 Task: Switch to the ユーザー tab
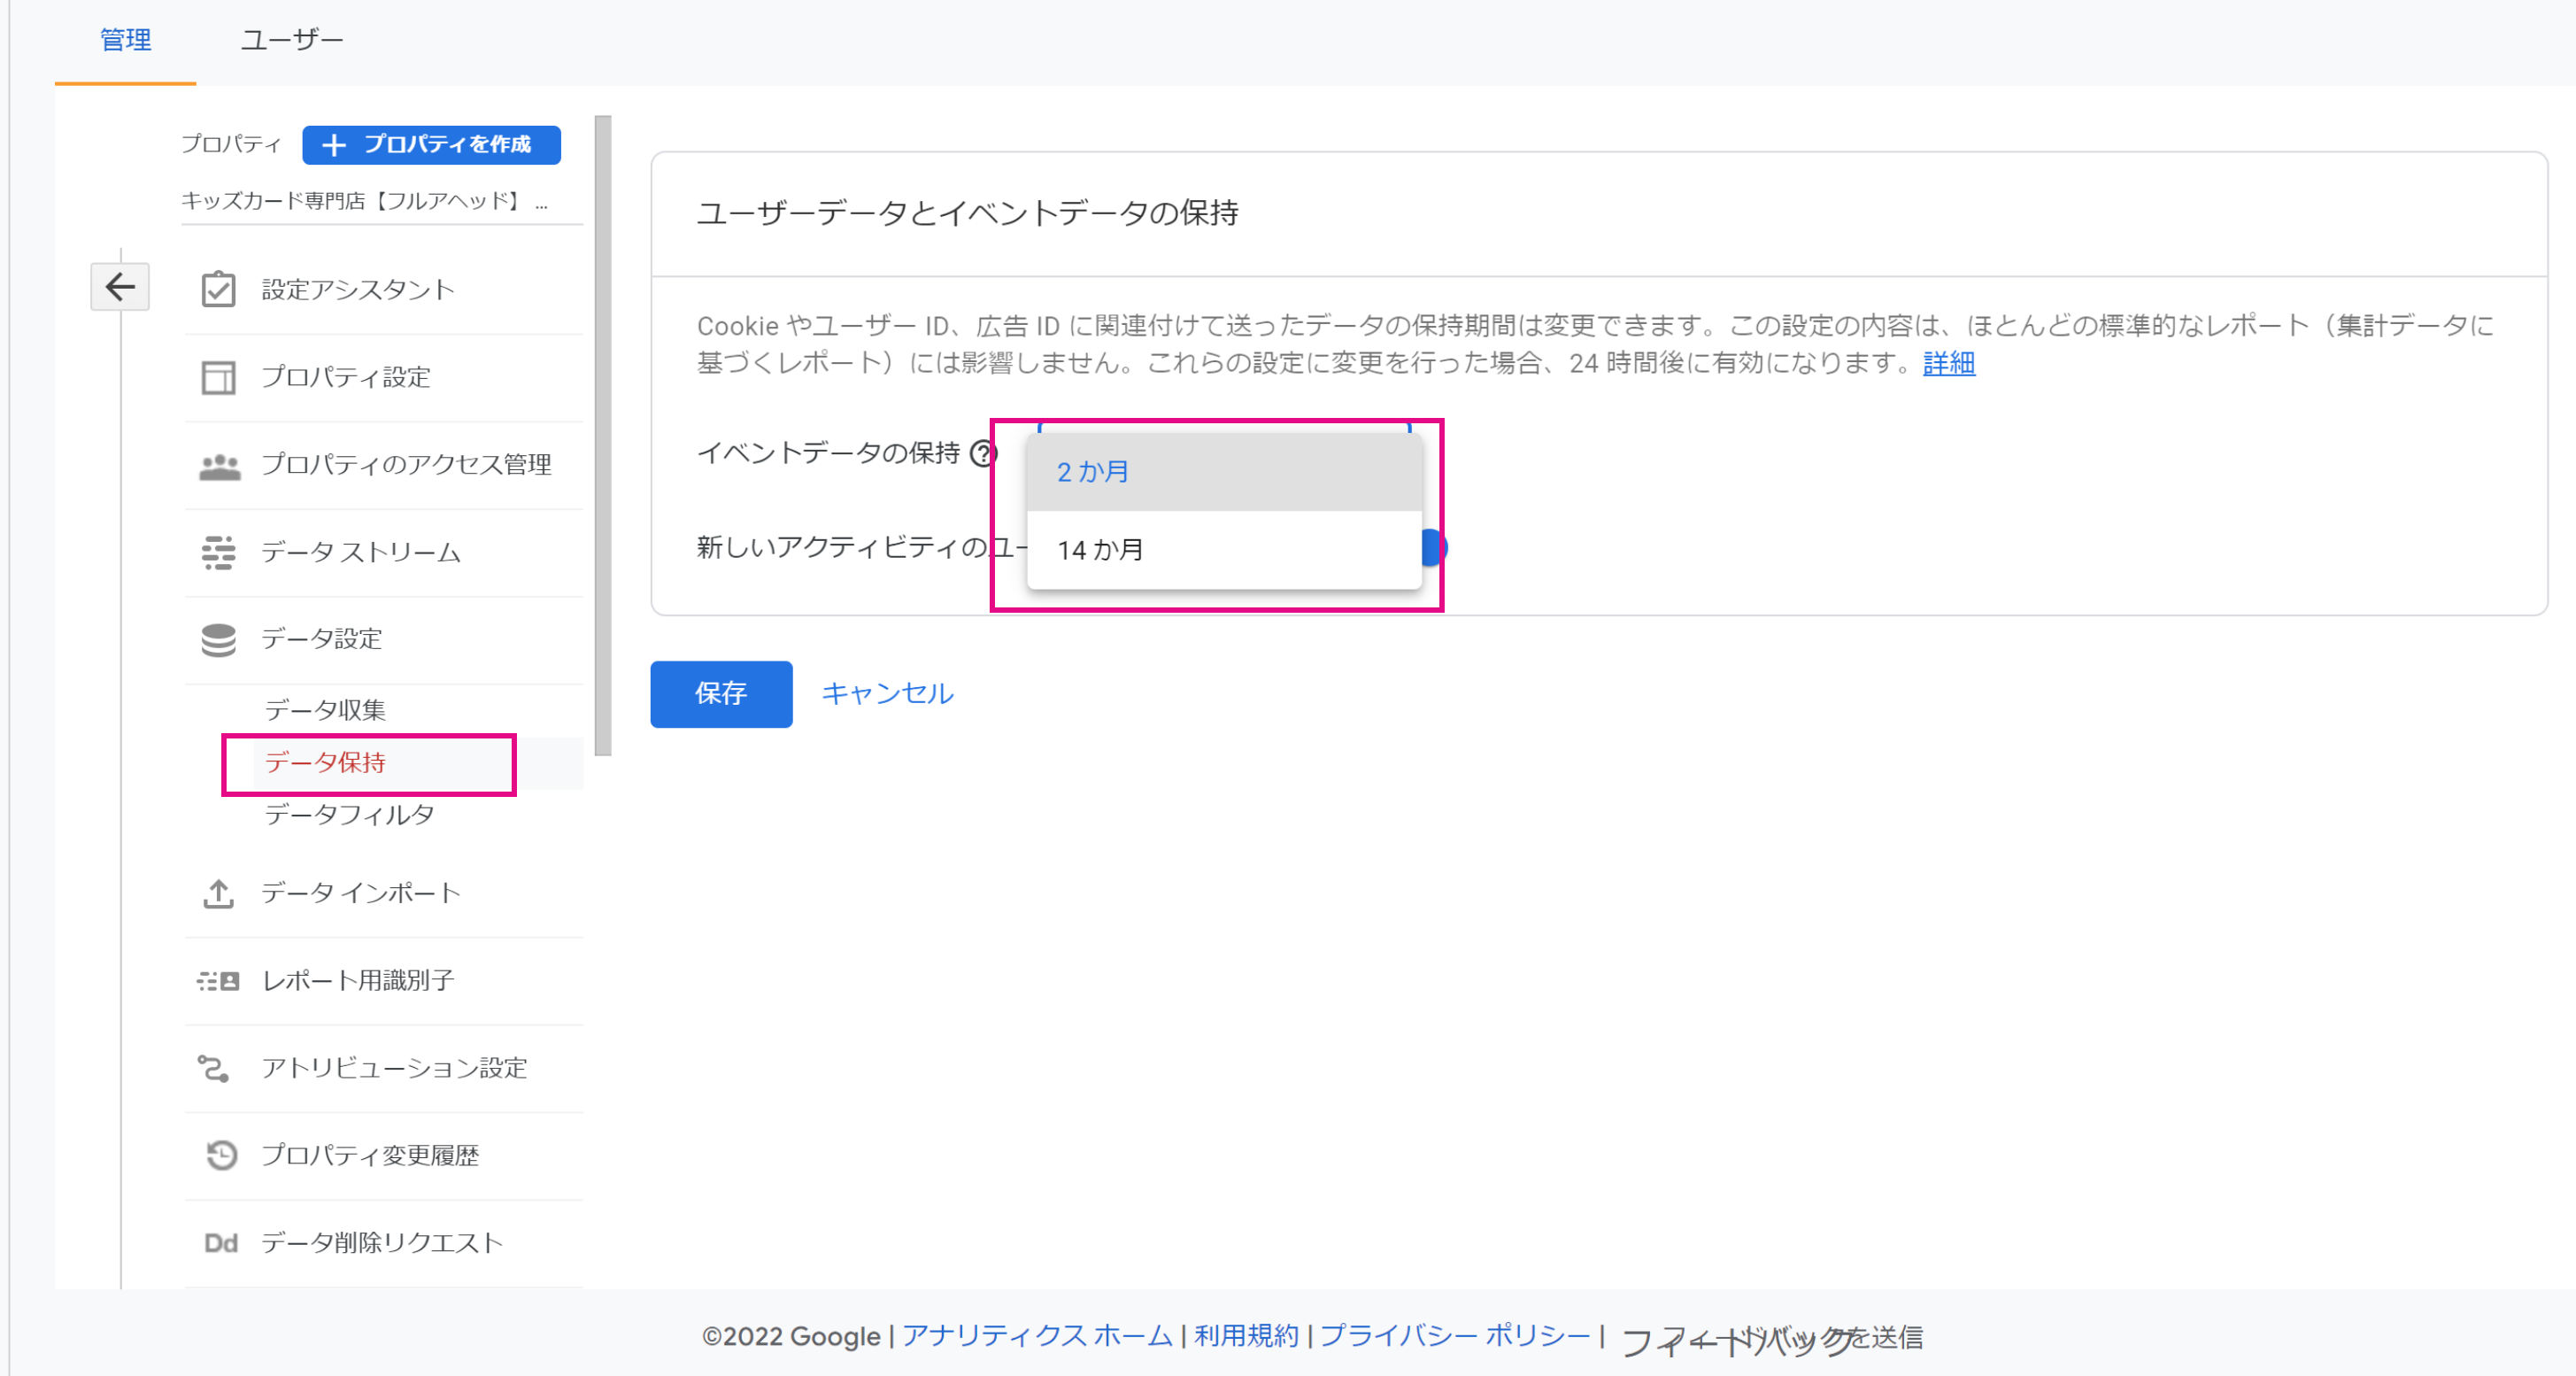[292, 40]
